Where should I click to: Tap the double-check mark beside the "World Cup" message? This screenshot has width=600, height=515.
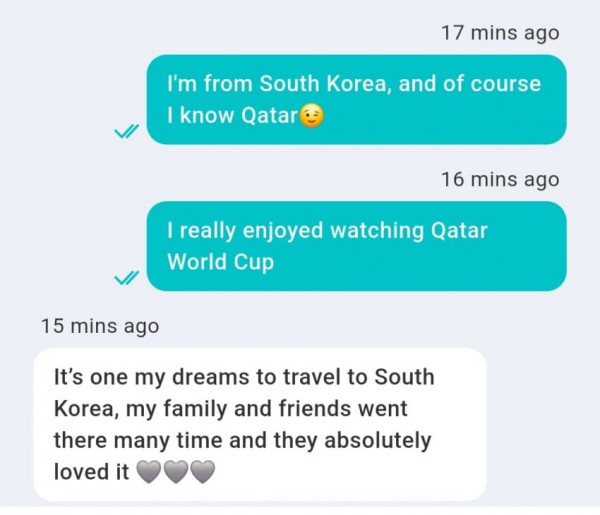[x=125, y=277]
